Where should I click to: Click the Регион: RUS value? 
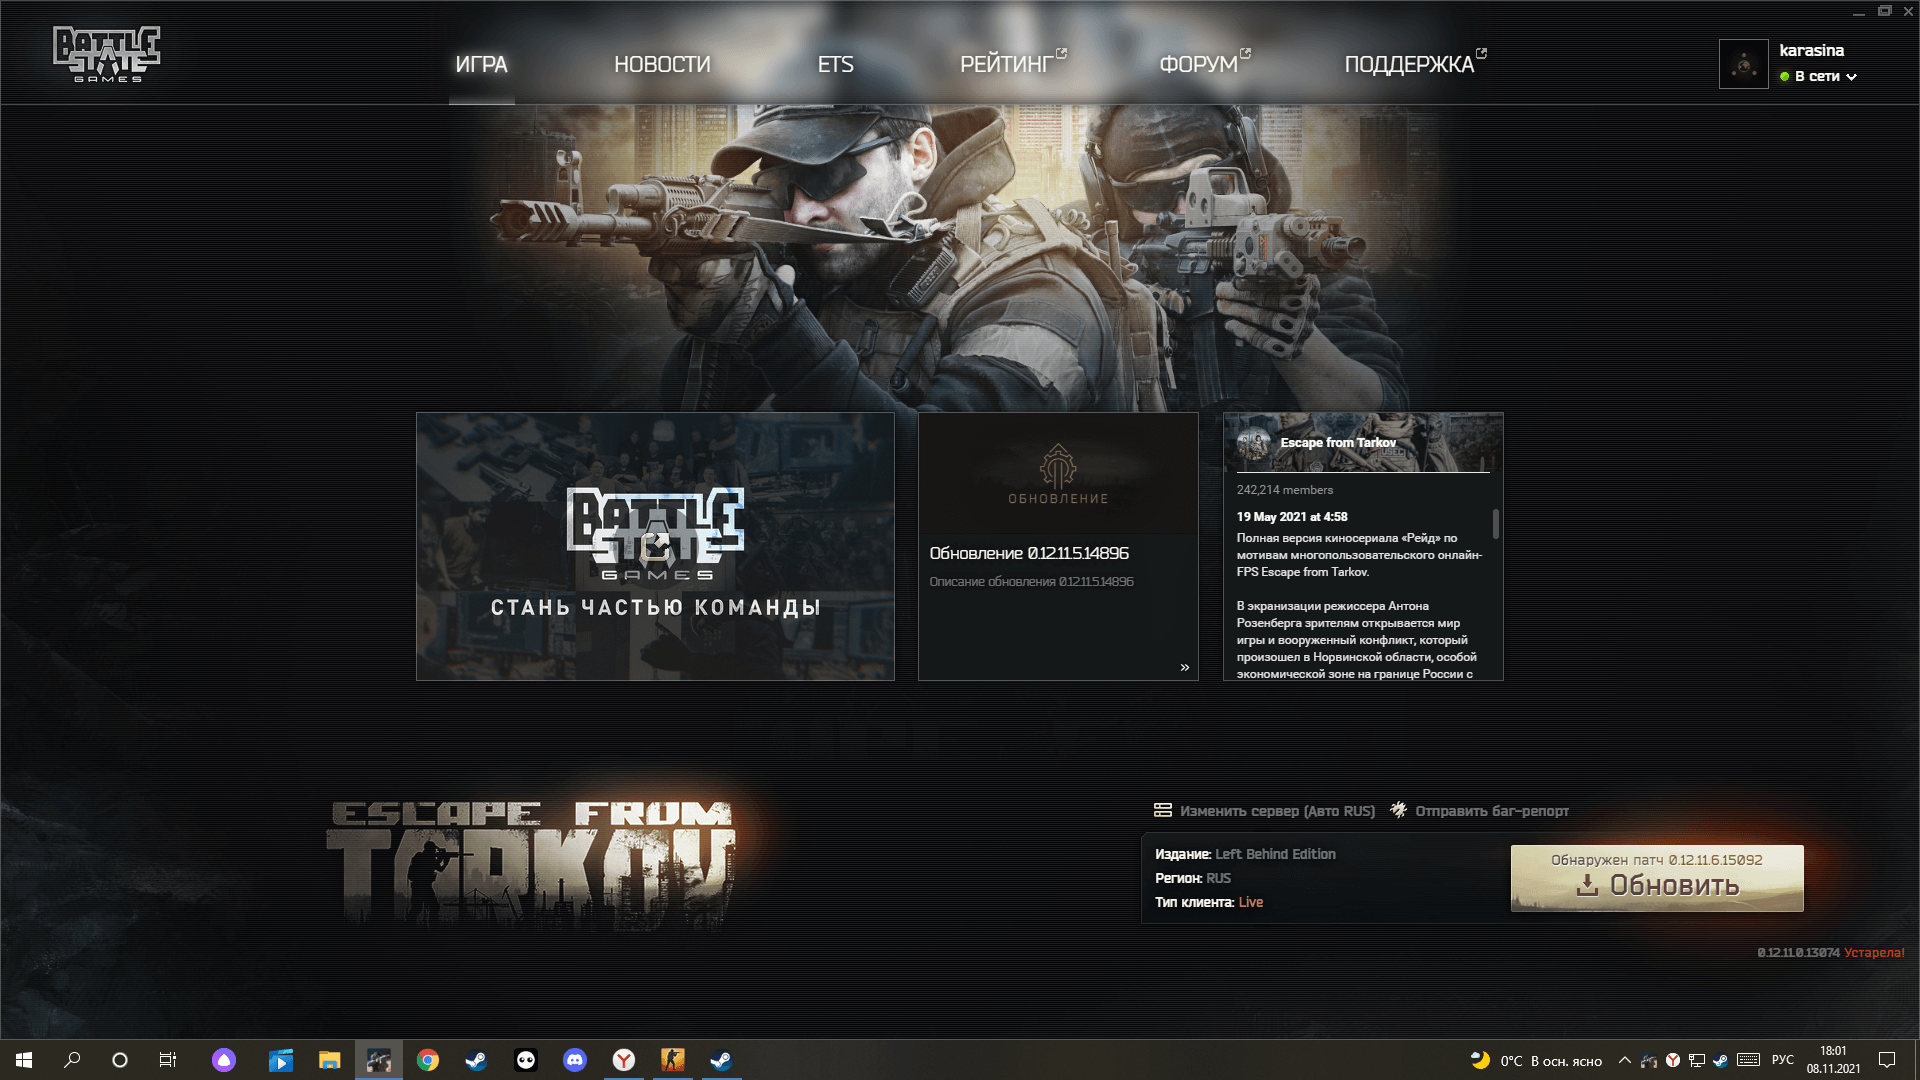pyautogui.click(x=1218, y=878)
